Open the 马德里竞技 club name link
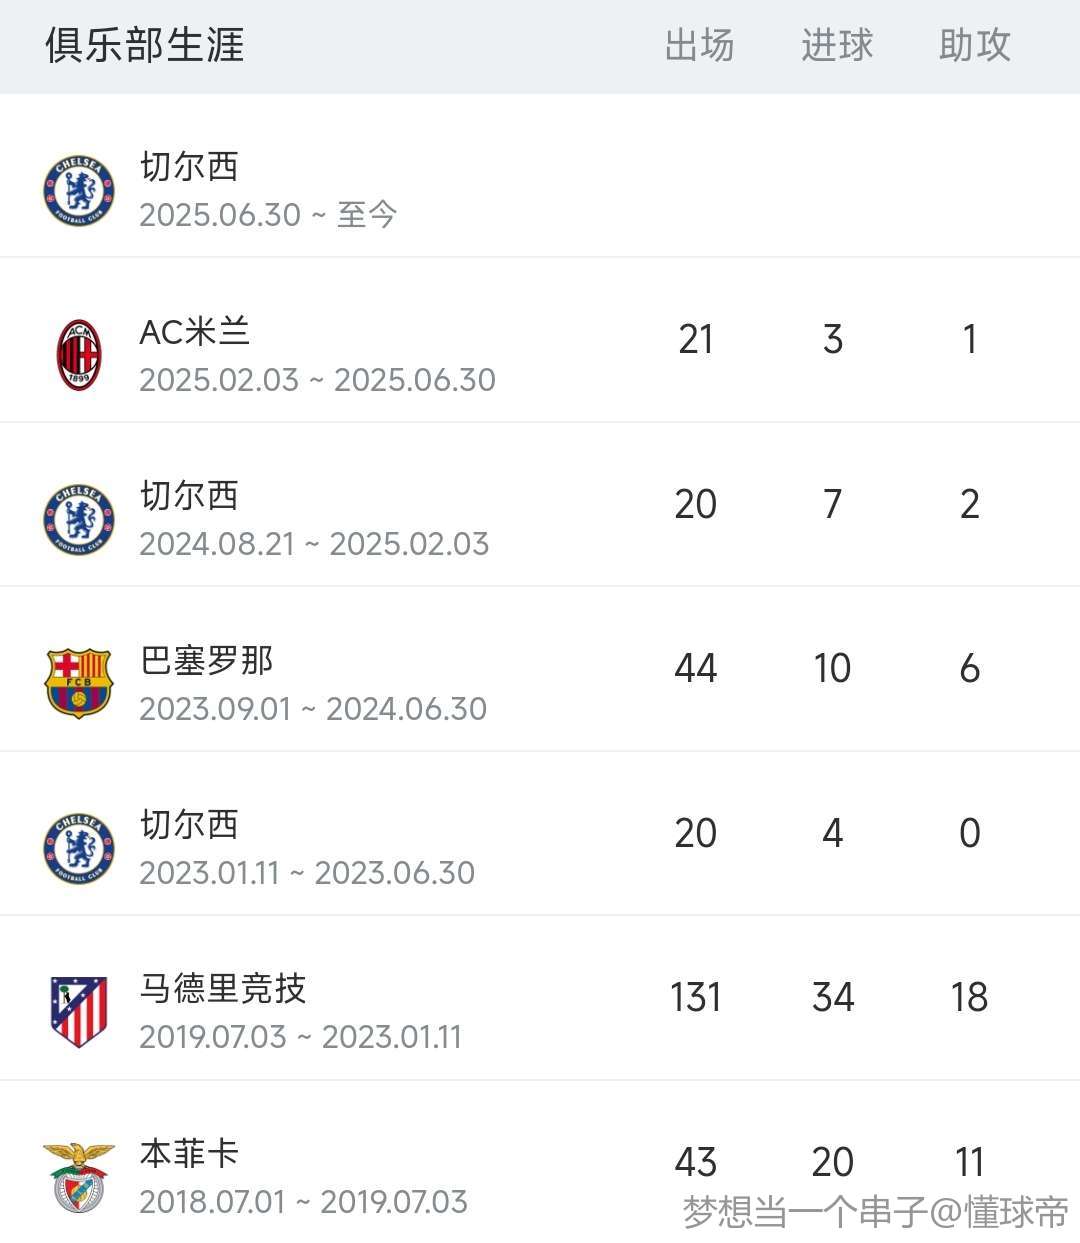 (x=223, y=989)
